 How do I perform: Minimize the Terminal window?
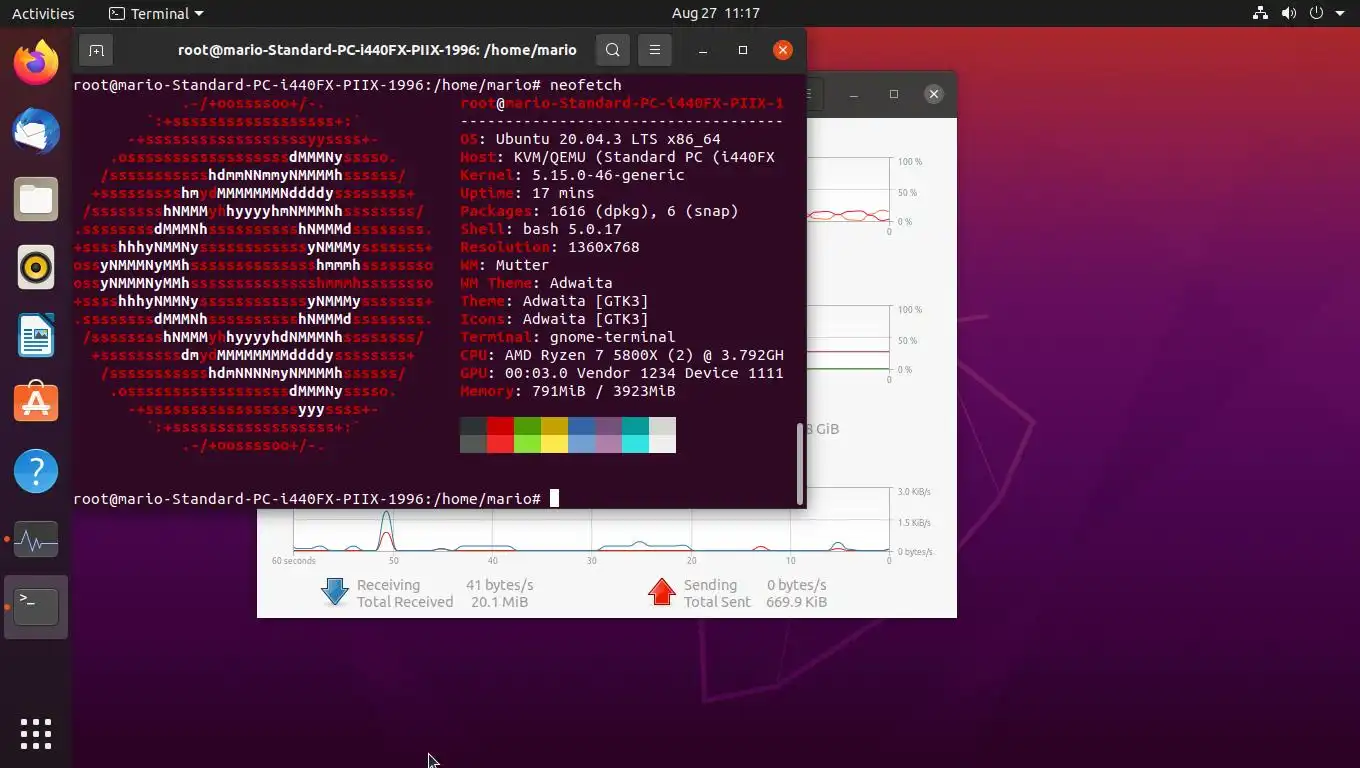tap(703, 50)
